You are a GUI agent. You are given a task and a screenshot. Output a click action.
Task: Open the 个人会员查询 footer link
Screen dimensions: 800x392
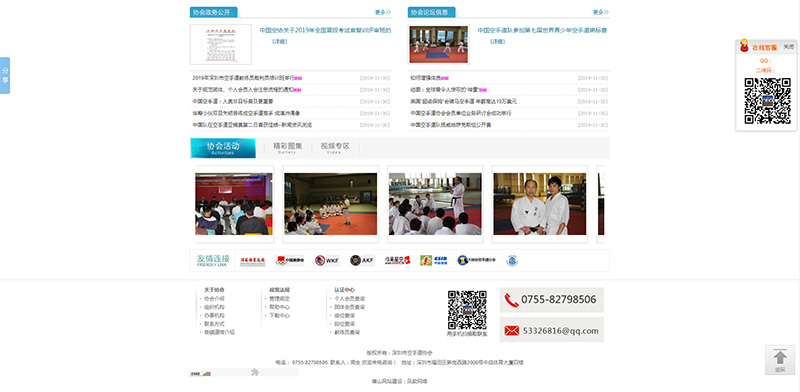[349, 299]
